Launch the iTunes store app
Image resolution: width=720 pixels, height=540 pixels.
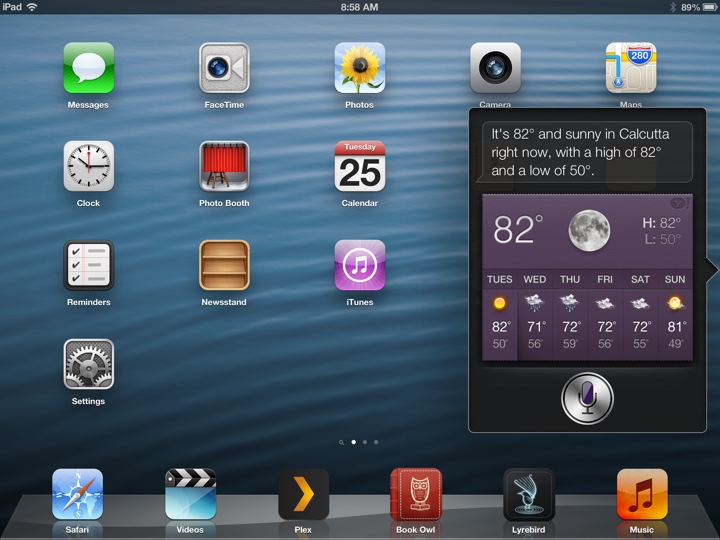tap(360, 265)
